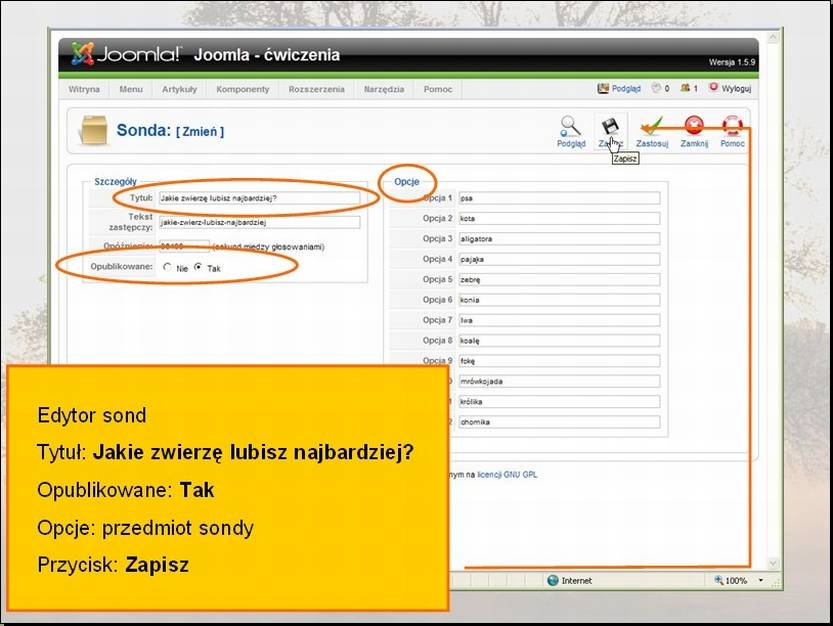Click the Opcja 2 field containing kota

click(559, 218)
